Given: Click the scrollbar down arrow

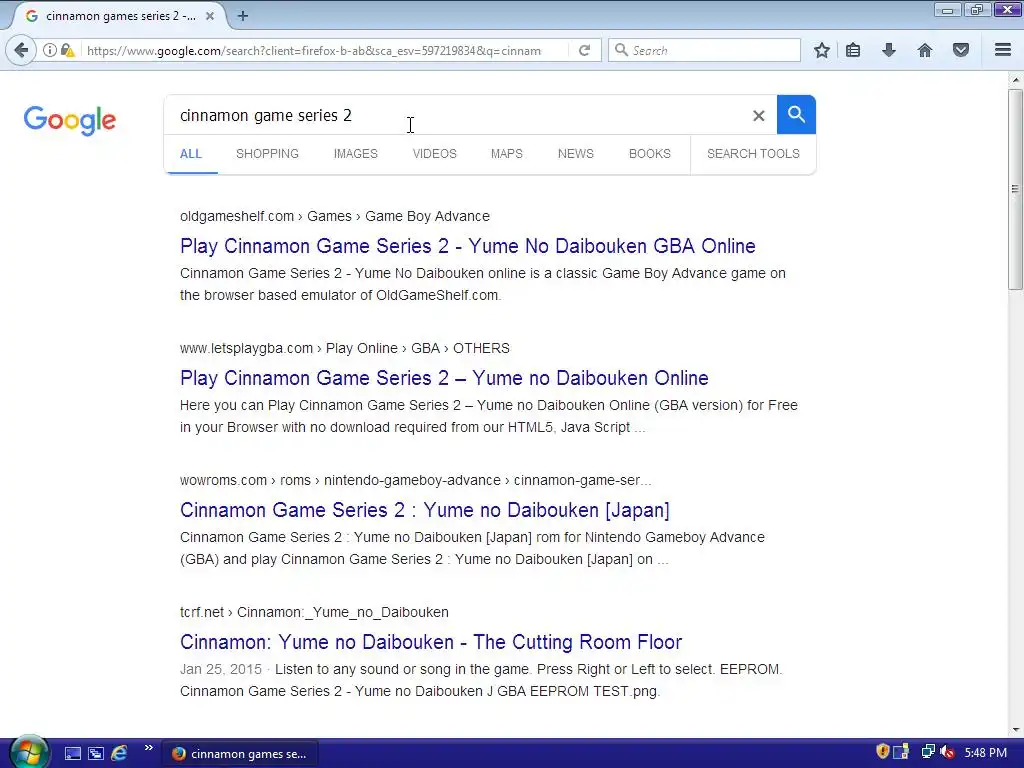Looking at the screenshot, I should [1015, 730].
